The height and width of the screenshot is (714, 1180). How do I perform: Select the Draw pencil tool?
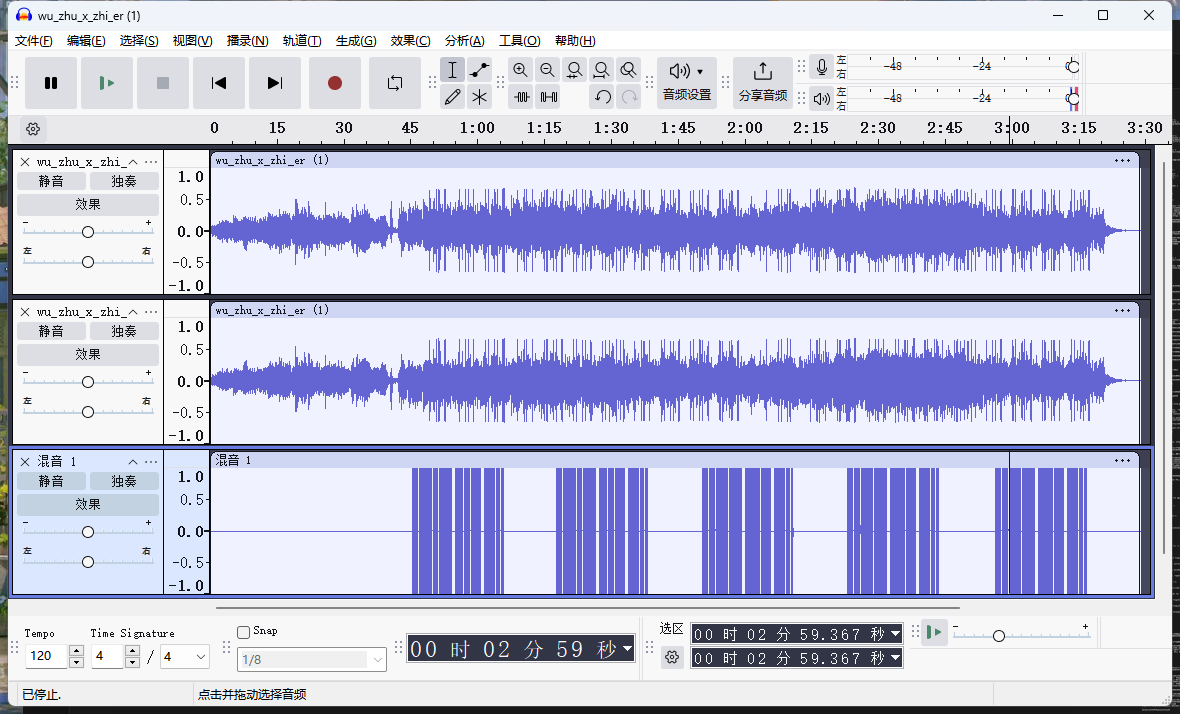click(x=453, y=97)
